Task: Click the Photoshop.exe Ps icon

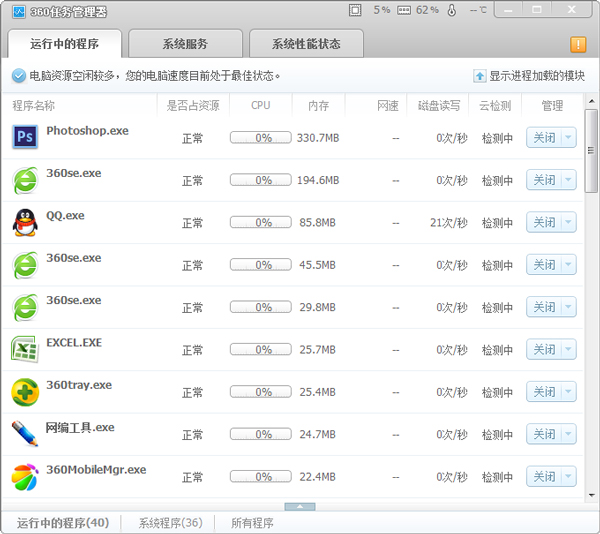Action: coord(25,137)
